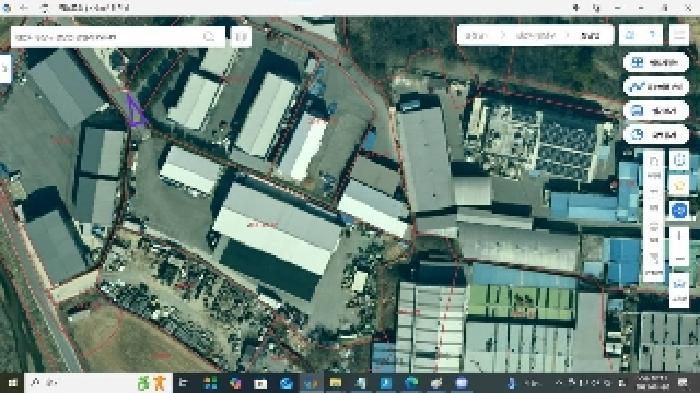Click the refresh icon in the title bar

44,8
